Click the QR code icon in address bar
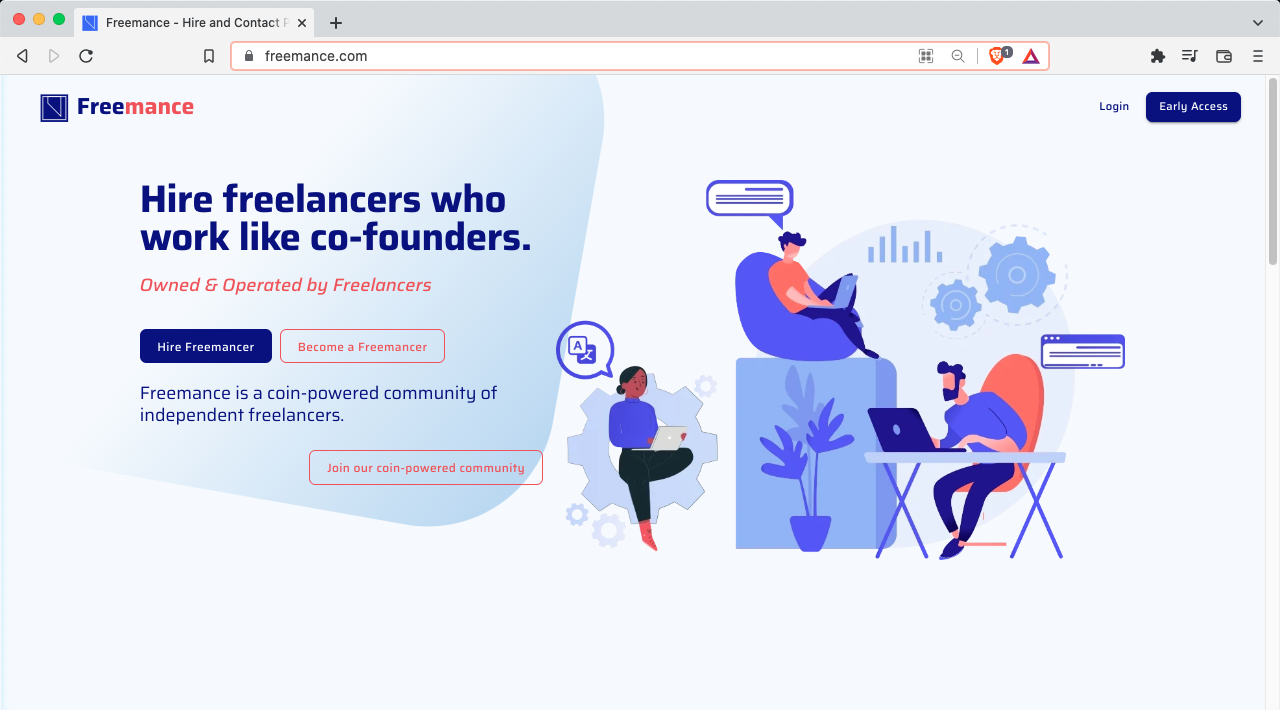This screenshot has width=1280, height=710. 926,56
